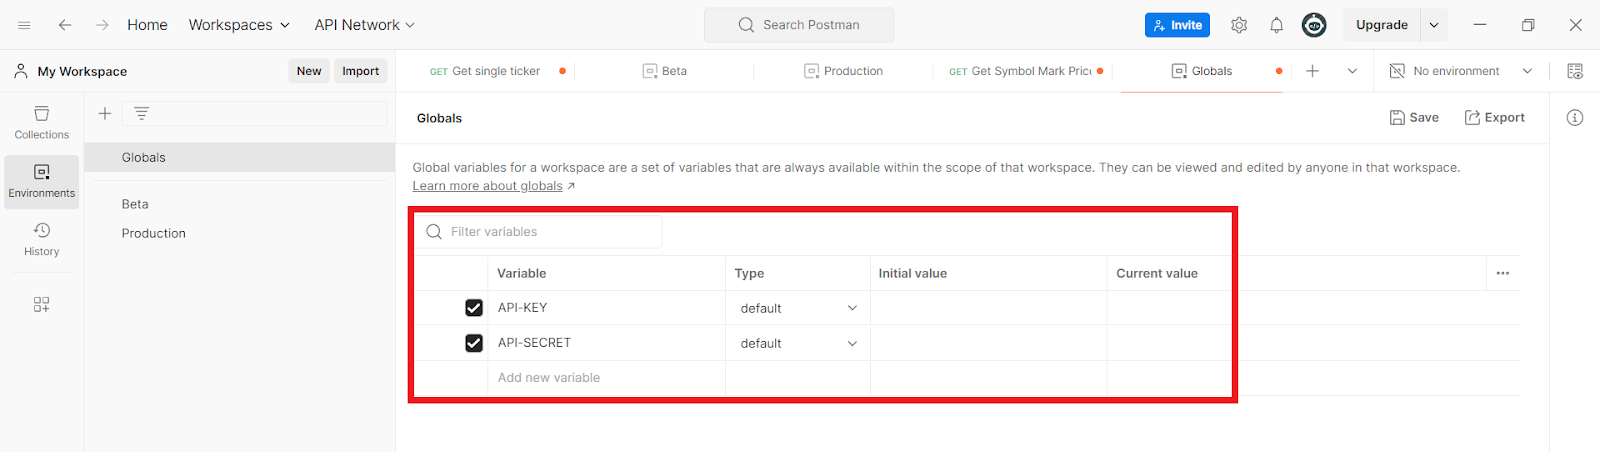Open the user avatar menu
1600x452 pixels.
point(1314,25)
